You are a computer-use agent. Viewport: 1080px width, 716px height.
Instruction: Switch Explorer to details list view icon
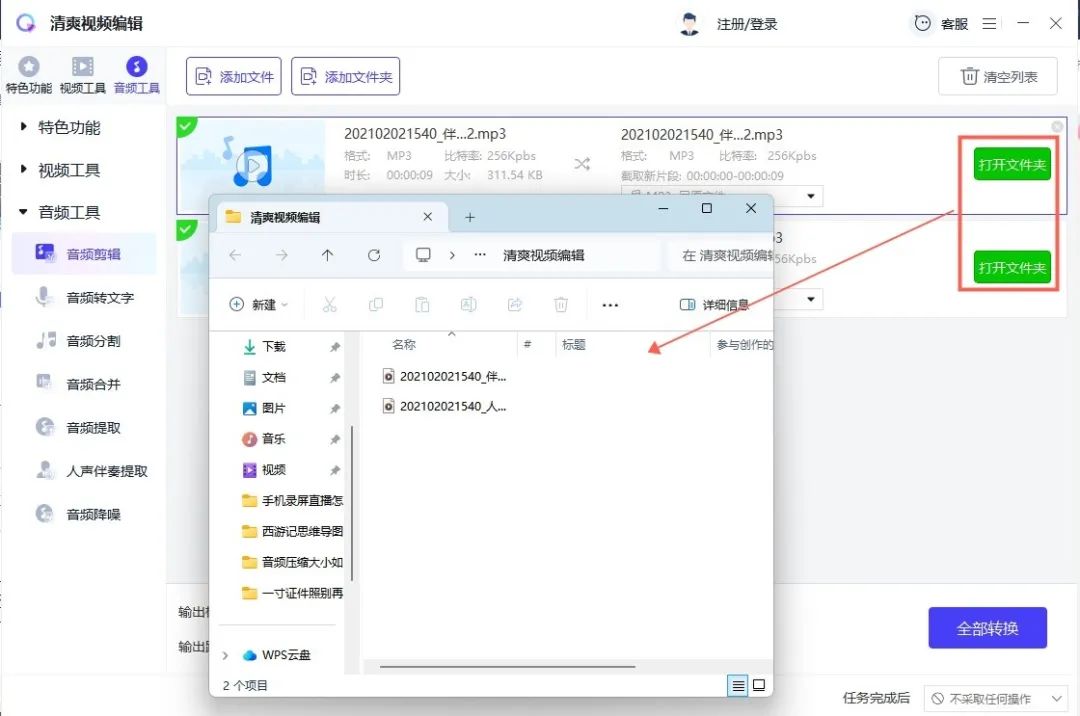(738, 685)
